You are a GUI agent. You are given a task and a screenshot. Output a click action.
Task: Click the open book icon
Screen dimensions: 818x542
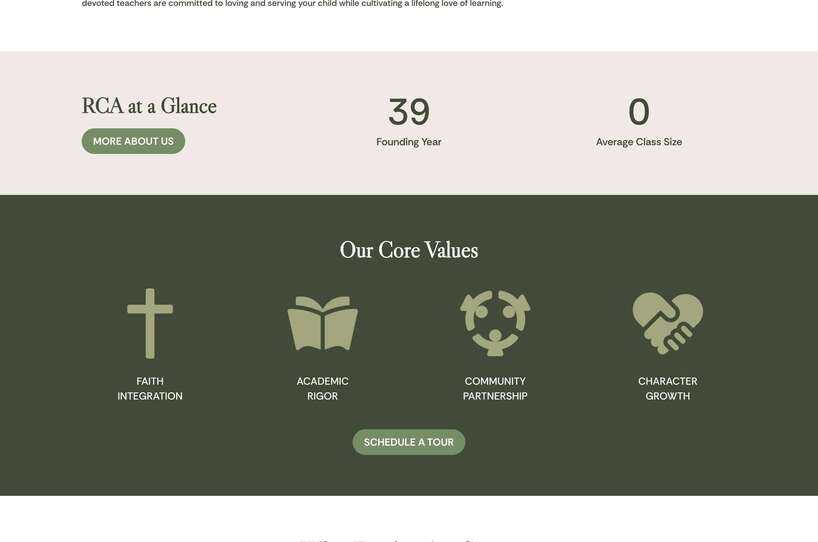click(322, 323)
